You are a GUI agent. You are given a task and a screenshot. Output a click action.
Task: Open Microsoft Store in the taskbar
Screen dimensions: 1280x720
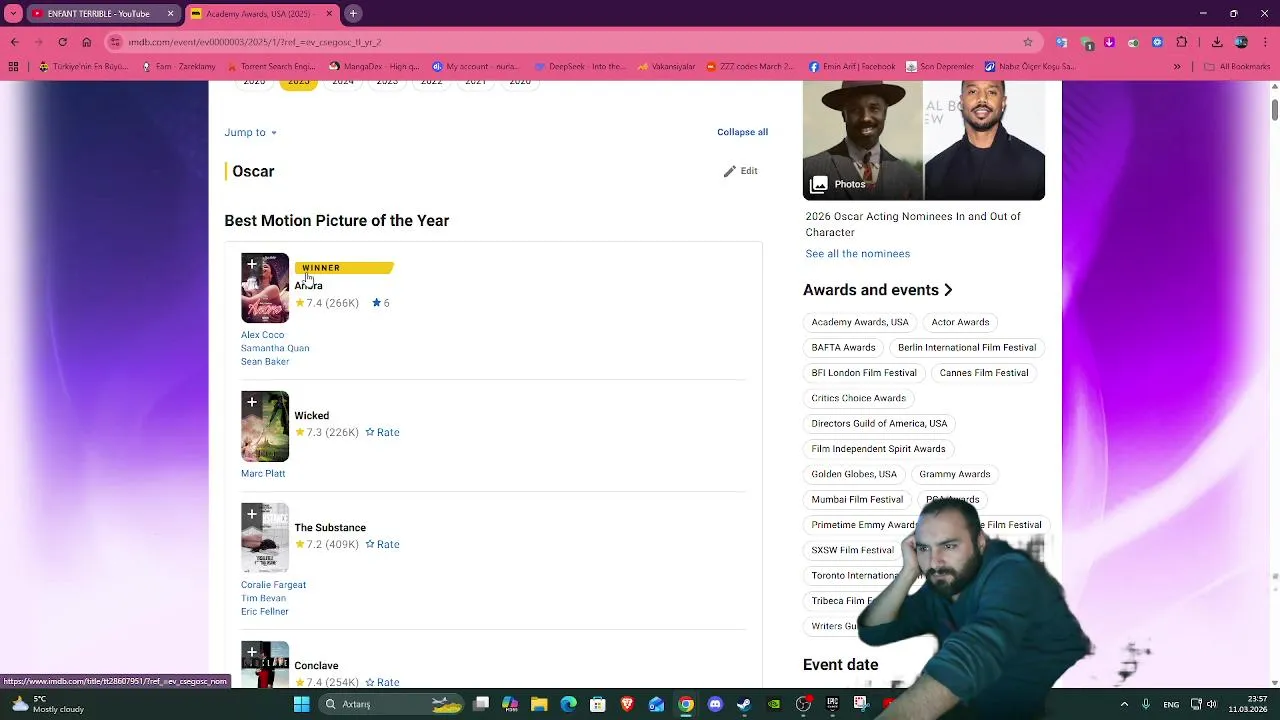[x=597, y=704]
